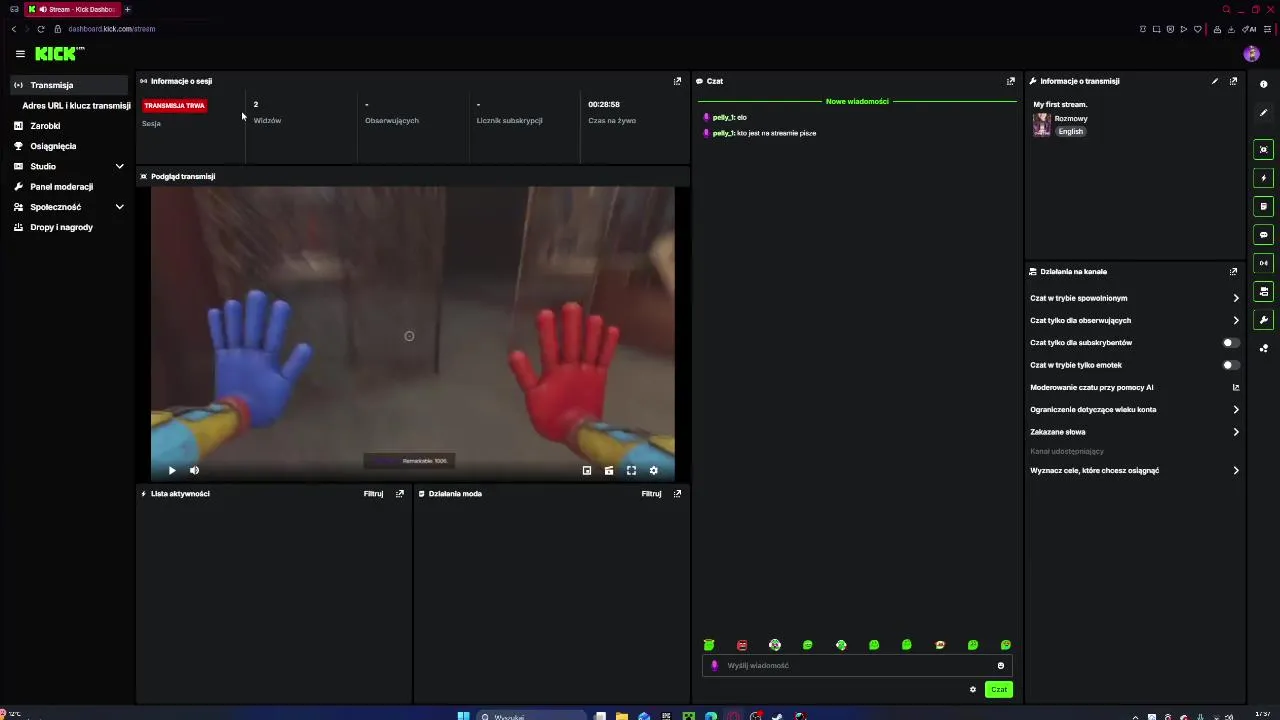Image resolution: width=1280 pixels, height=720 pixels.
Task: Toggle the lightning activity widget icon in right rail
Action: pos(1264,178)
